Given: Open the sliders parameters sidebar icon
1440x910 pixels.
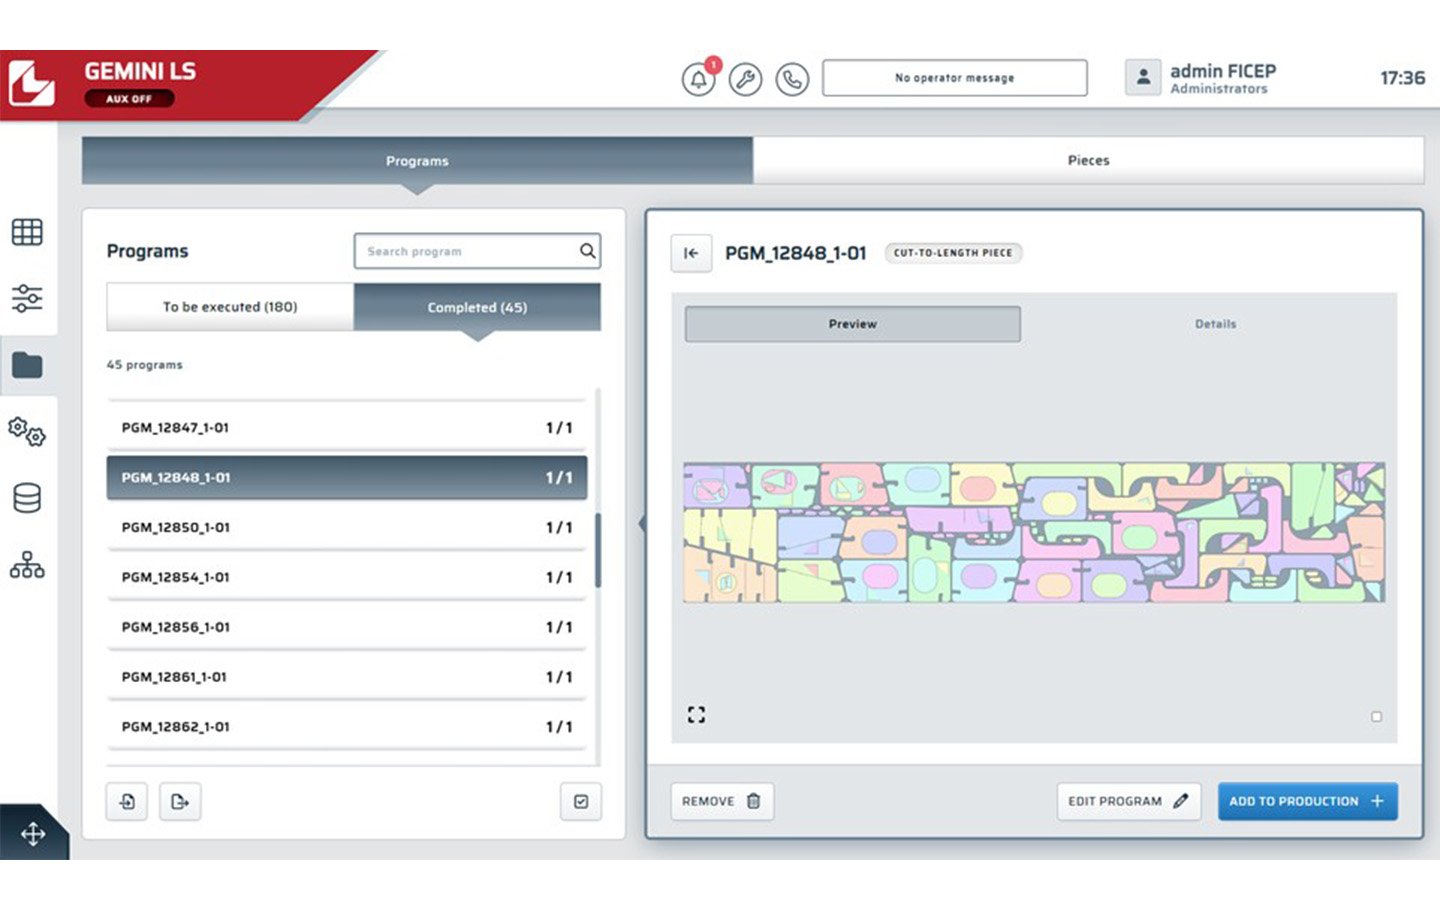Looking at the screenshot, I should [x=27, y=298].
